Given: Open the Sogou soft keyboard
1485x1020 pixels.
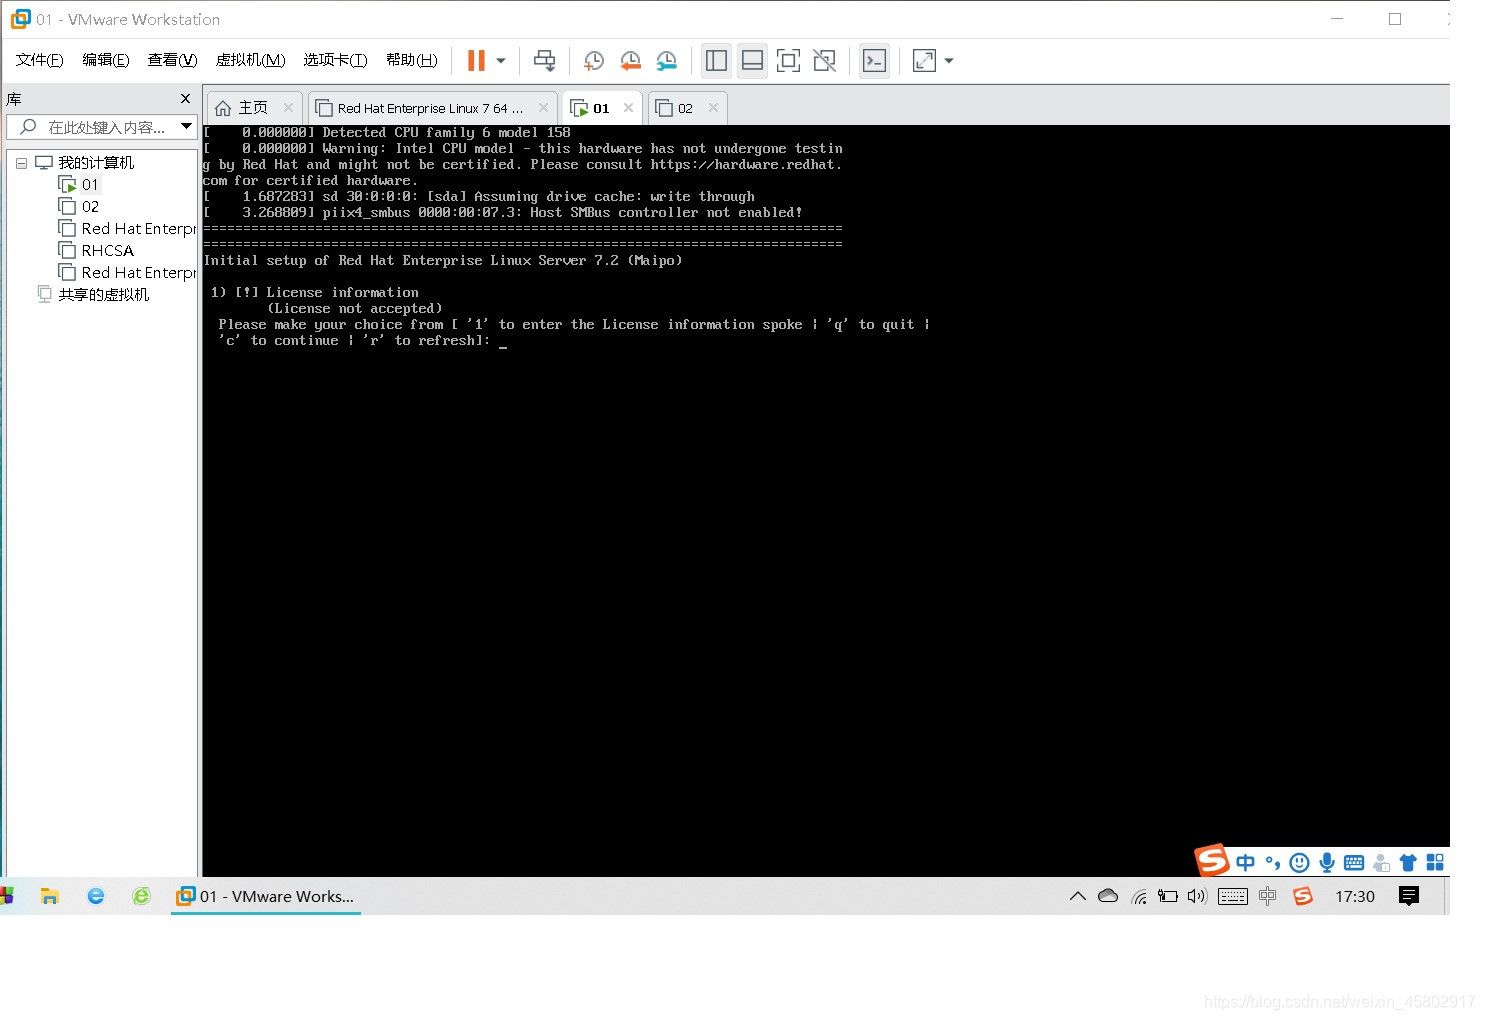Looking at the screenshot, I should click(x=1354, y=863).
